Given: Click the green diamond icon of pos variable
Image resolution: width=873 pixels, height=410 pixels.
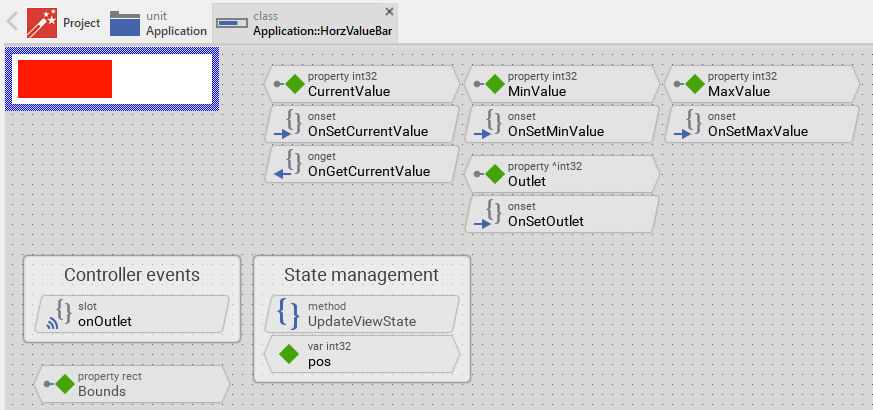Looking at the screenshot, I should (x=288, y=353).
